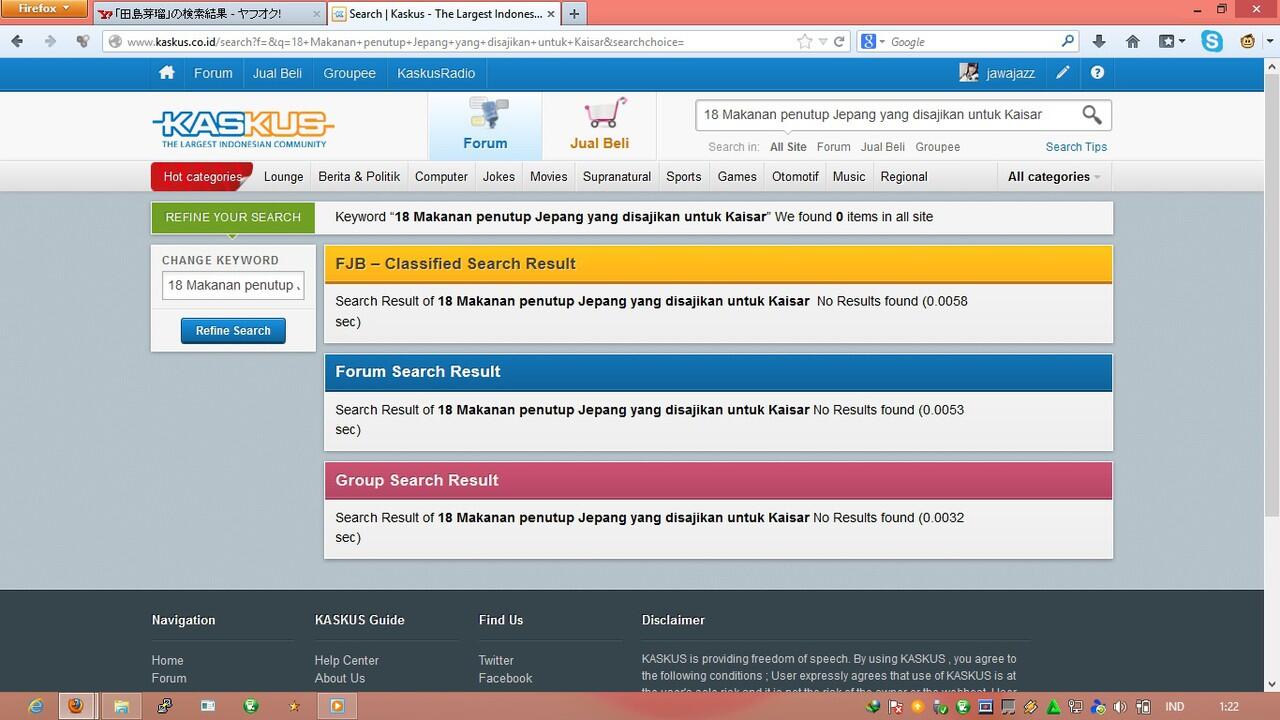The image size is (1280, 720).
Task: Open Groupee in the top bar
Action: click(350, 73)
